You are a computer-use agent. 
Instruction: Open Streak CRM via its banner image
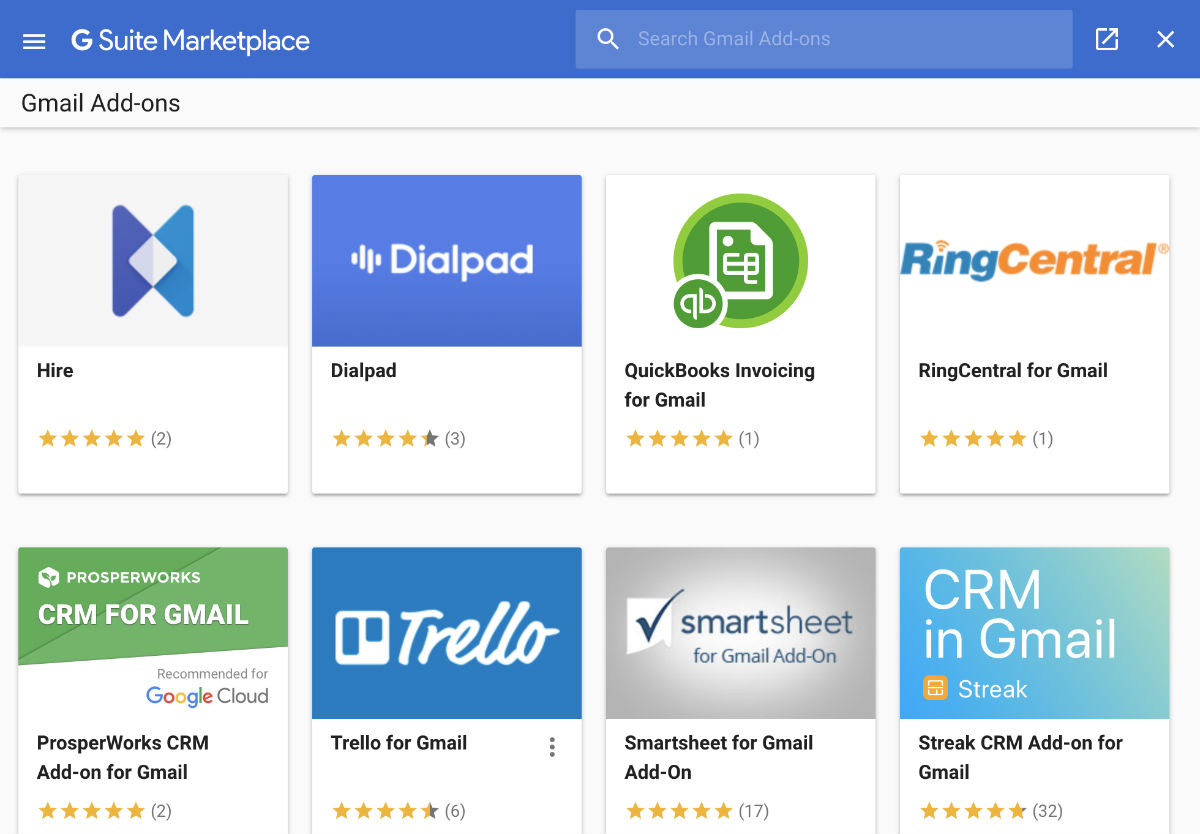(1034, 632)
